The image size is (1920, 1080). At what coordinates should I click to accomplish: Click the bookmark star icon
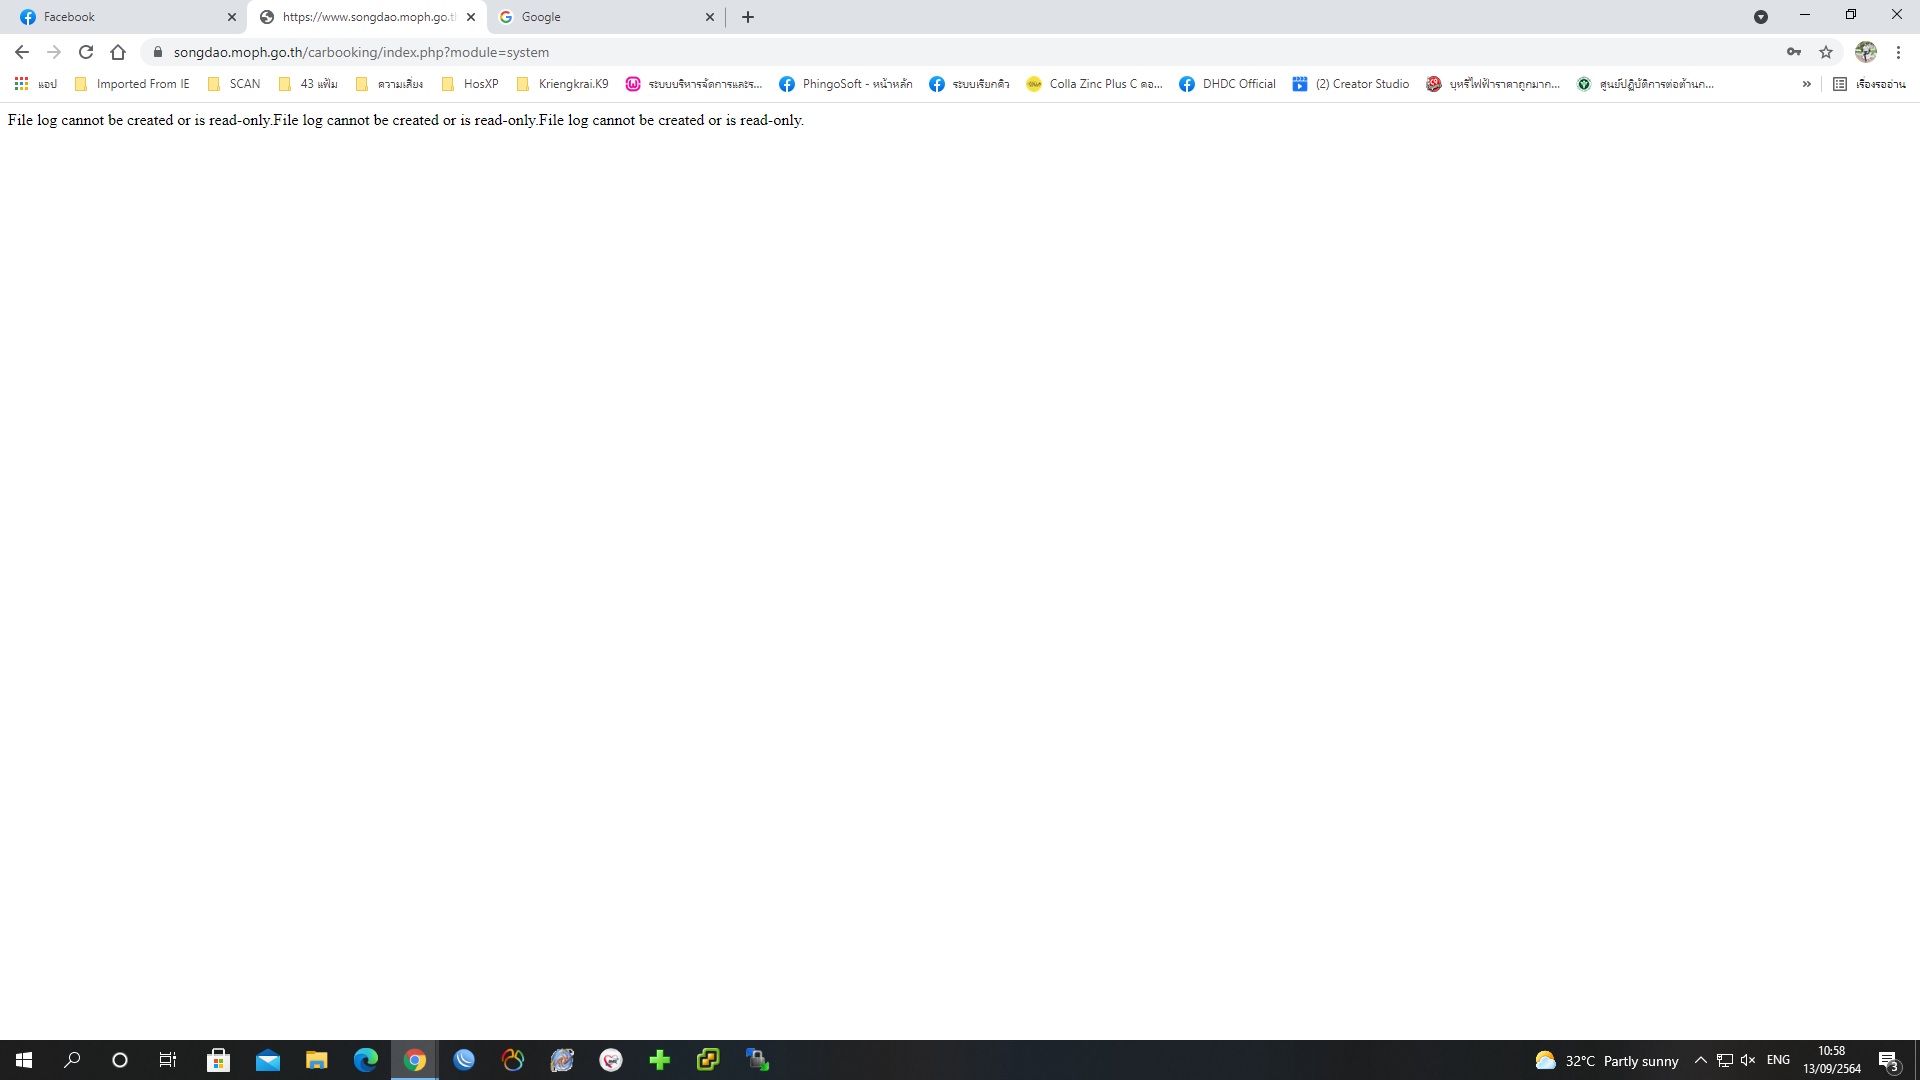(1825, 53)
